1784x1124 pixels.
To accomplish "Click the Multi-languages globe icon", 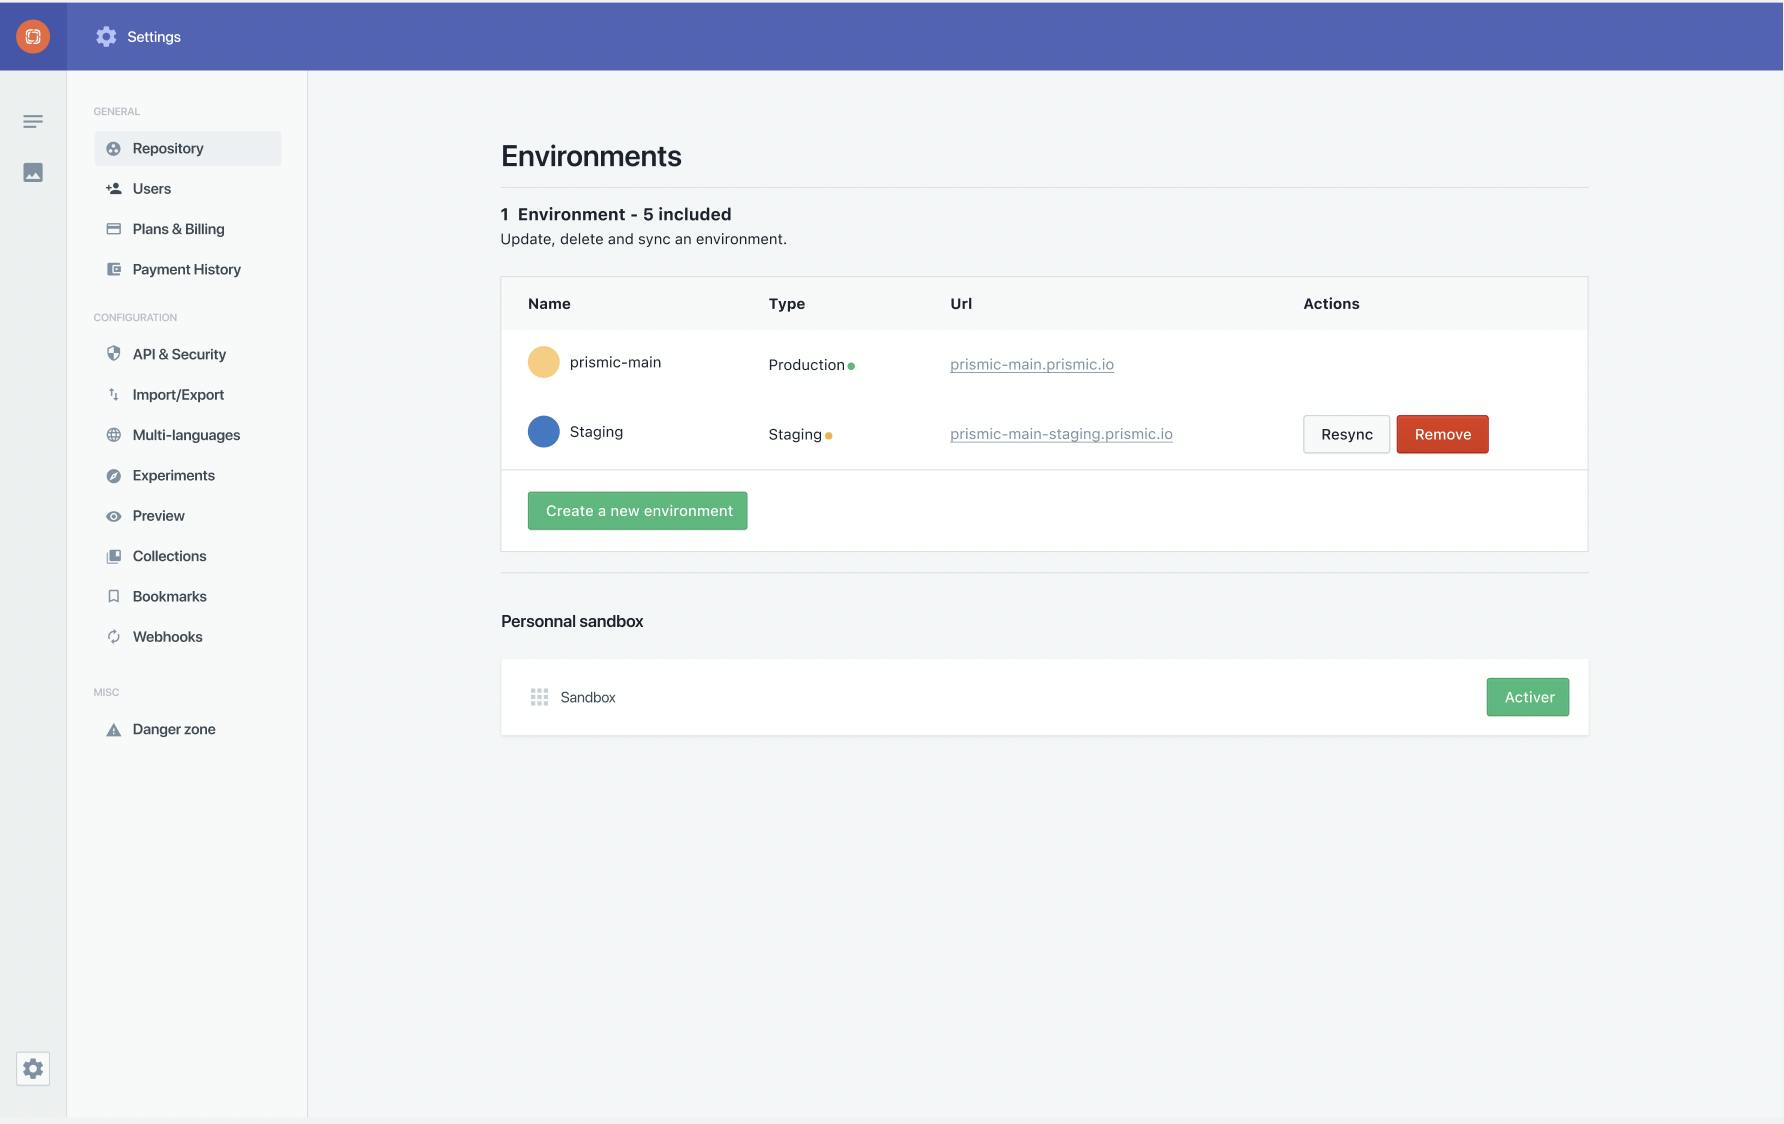I will click(x=114, y=435).
